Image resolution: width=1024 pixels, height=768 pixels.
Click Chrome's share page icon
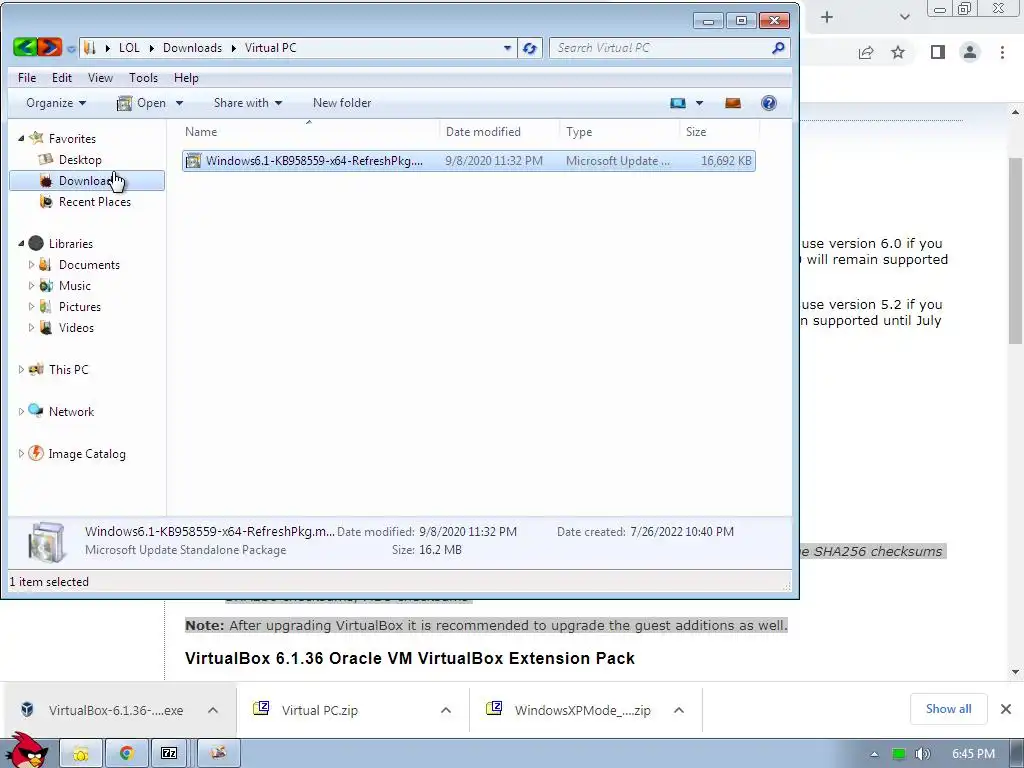[x=866, y=52]
